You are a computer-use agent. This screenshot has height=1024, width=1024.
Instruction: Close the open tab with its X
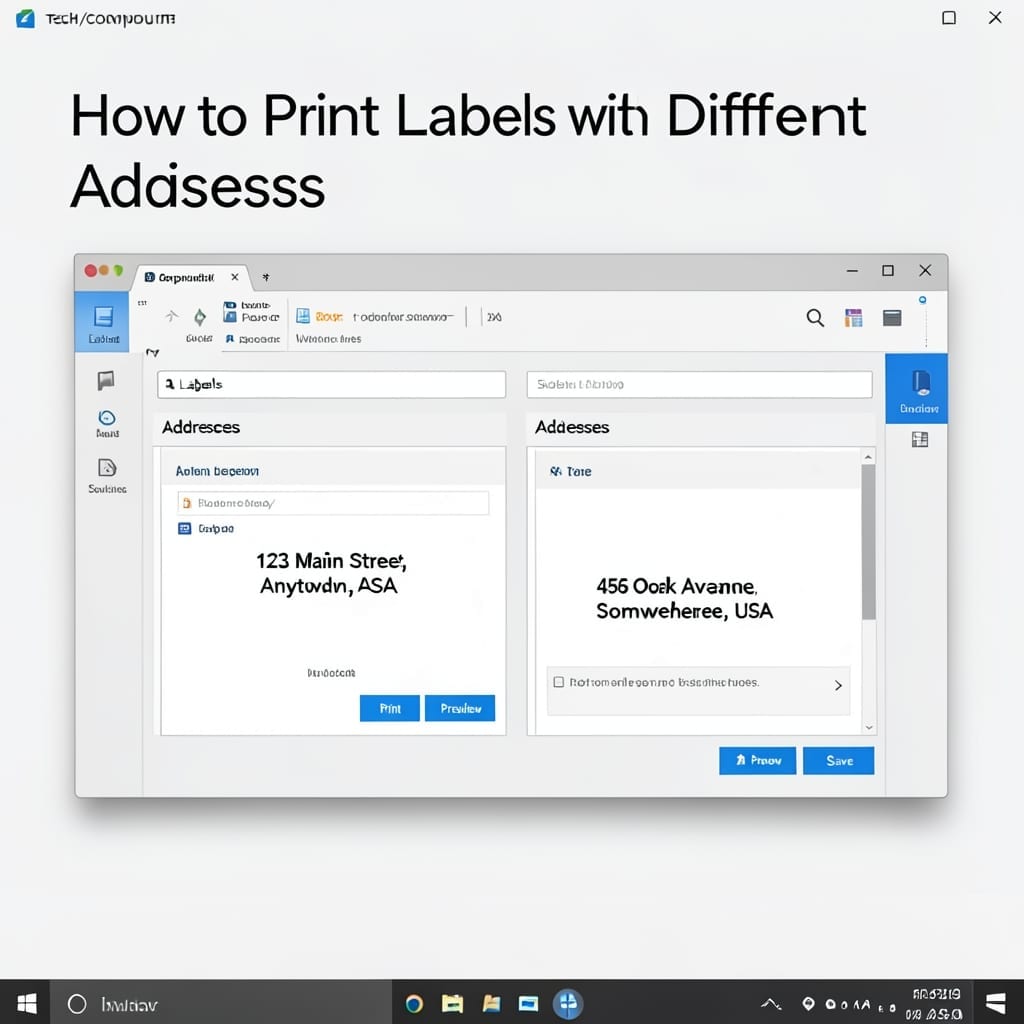(234, 277)
